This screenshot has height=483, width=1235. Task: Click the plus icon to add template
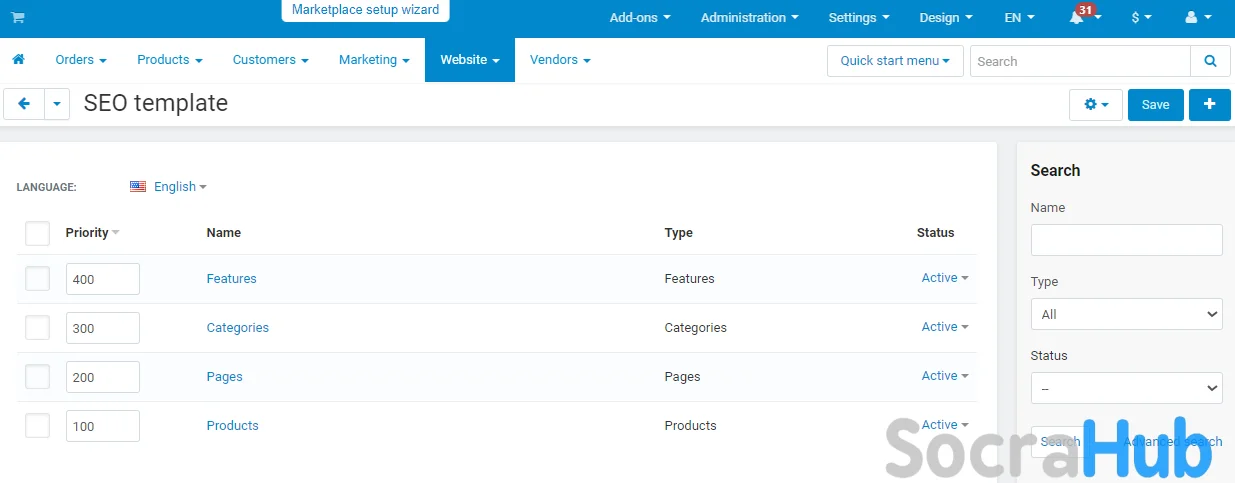point(1209,104)
